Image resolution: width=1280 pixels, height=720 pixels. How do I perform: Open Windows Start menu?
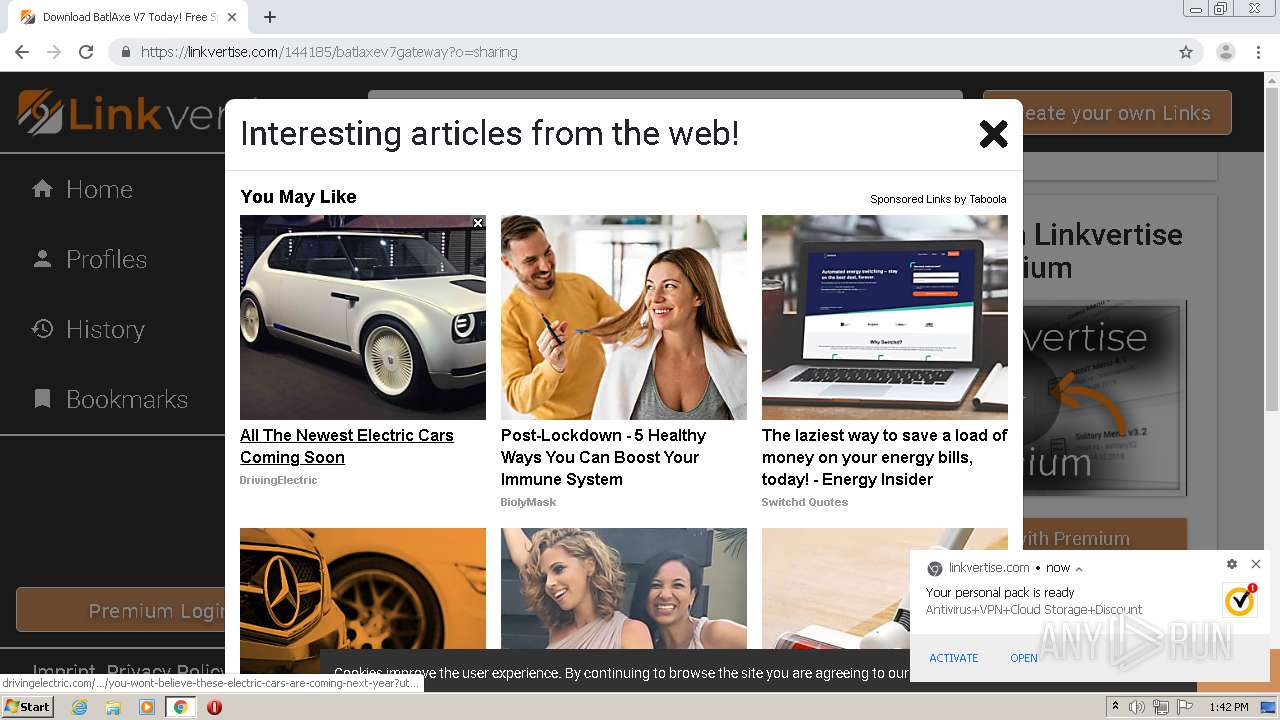[x=27, y=707]
